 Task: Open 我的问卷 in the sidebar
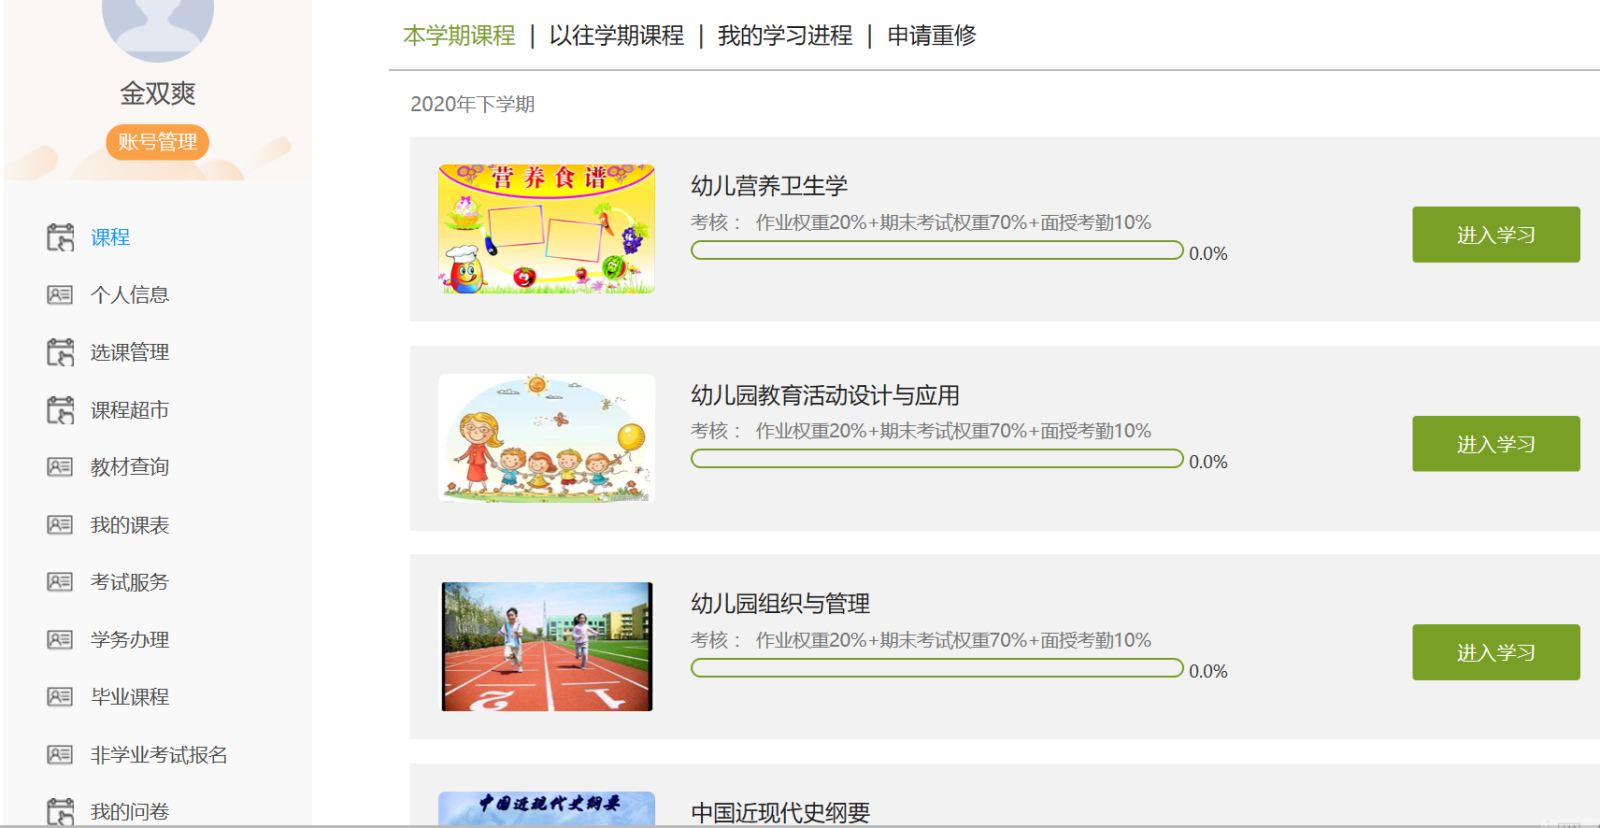pyautogui.click(x=130, y=811)
